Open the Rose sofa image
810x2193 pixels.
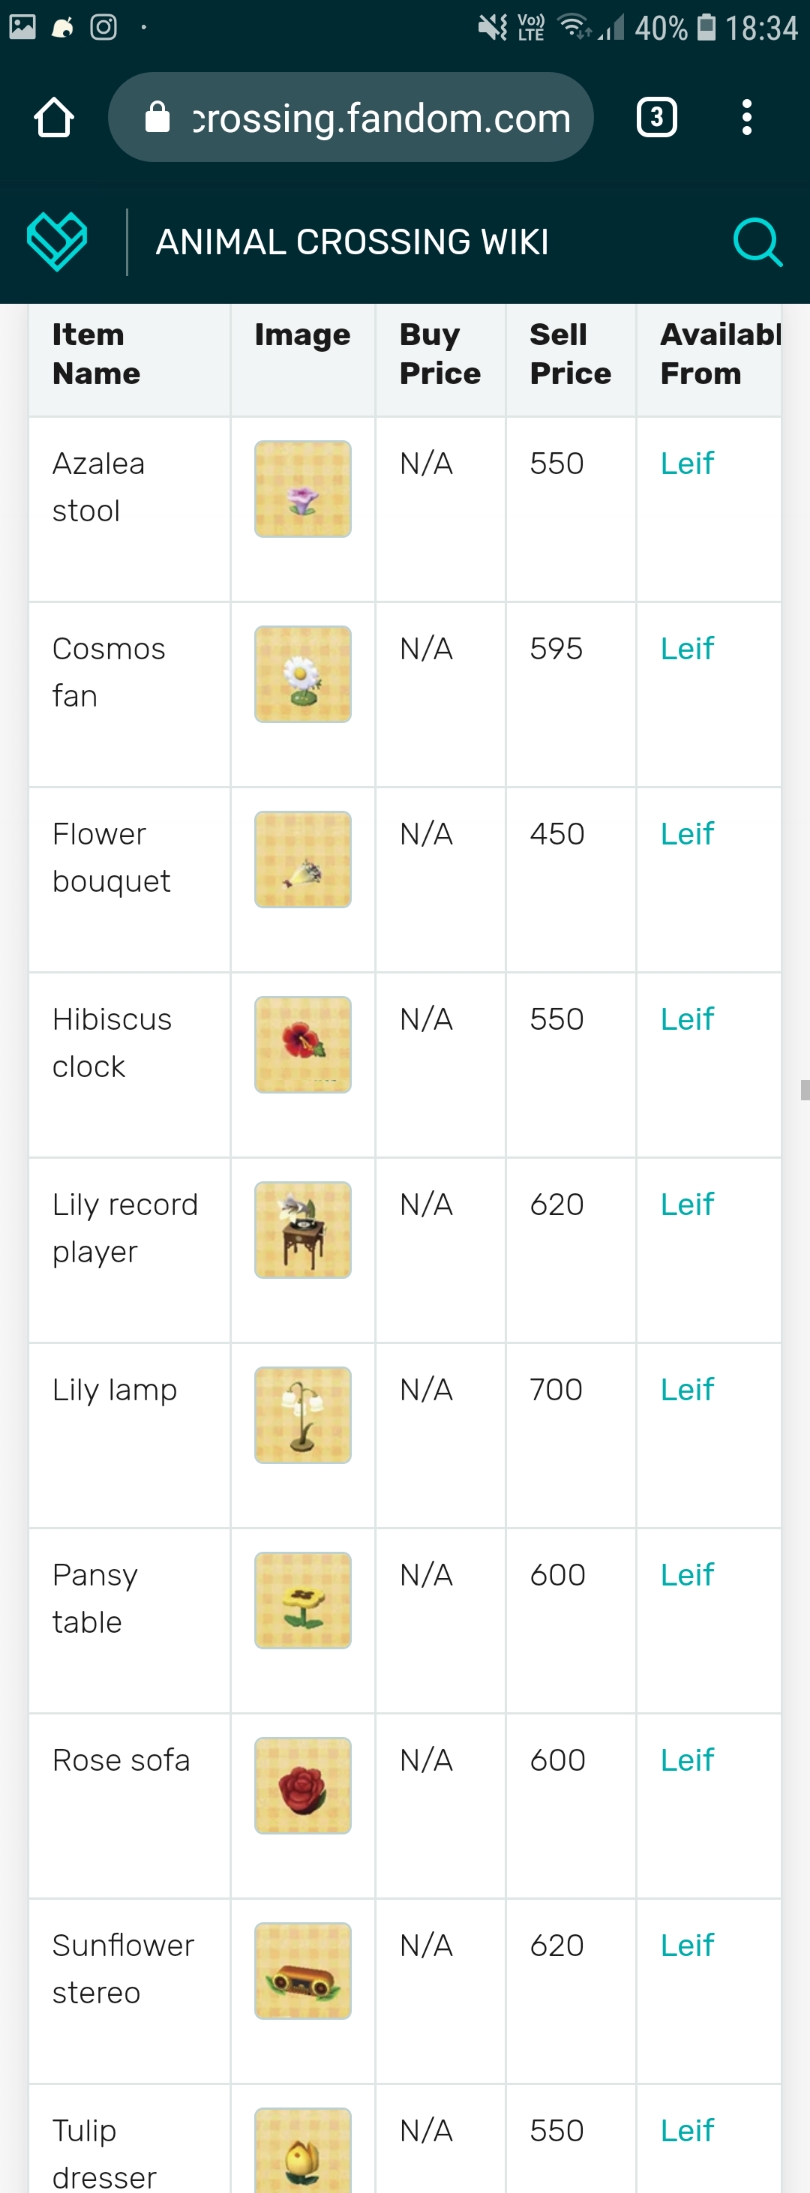[303, 1785]
